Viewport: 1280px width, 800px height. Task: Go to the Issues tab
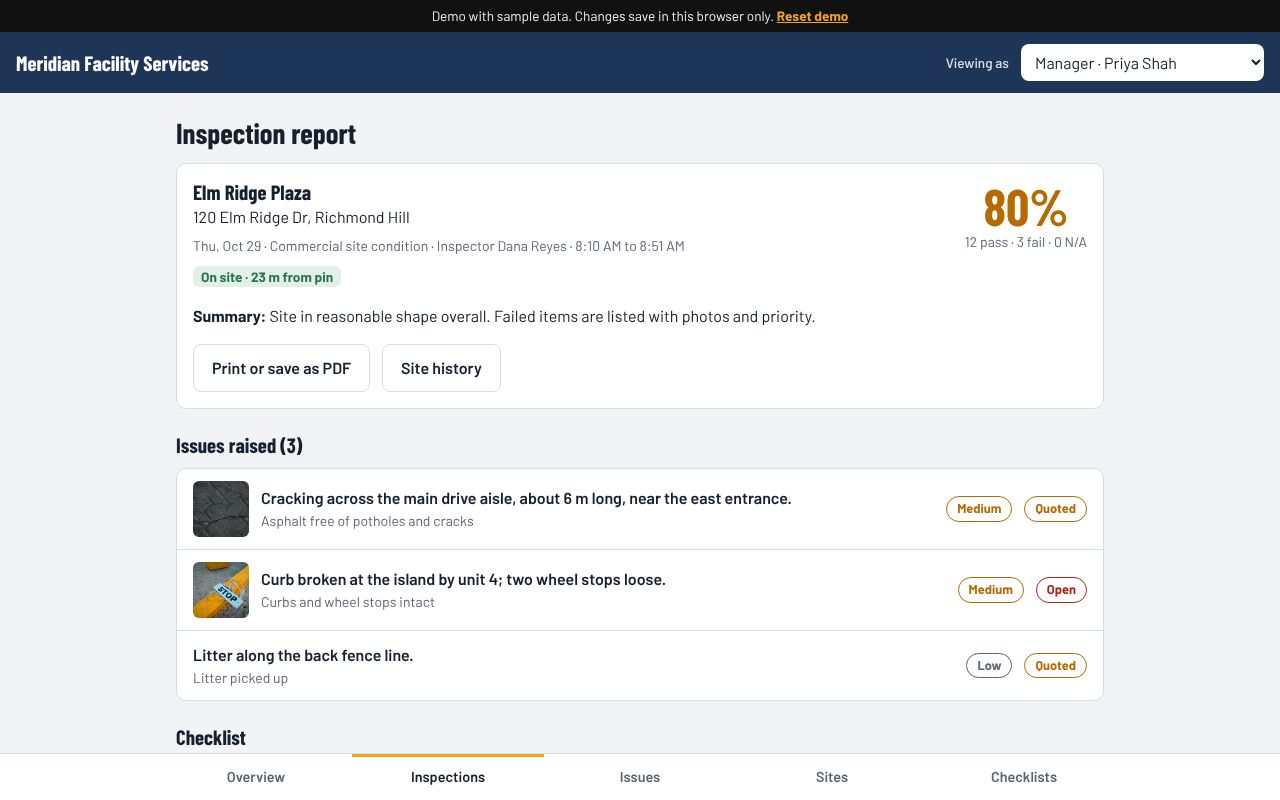[x=640, y=777]
